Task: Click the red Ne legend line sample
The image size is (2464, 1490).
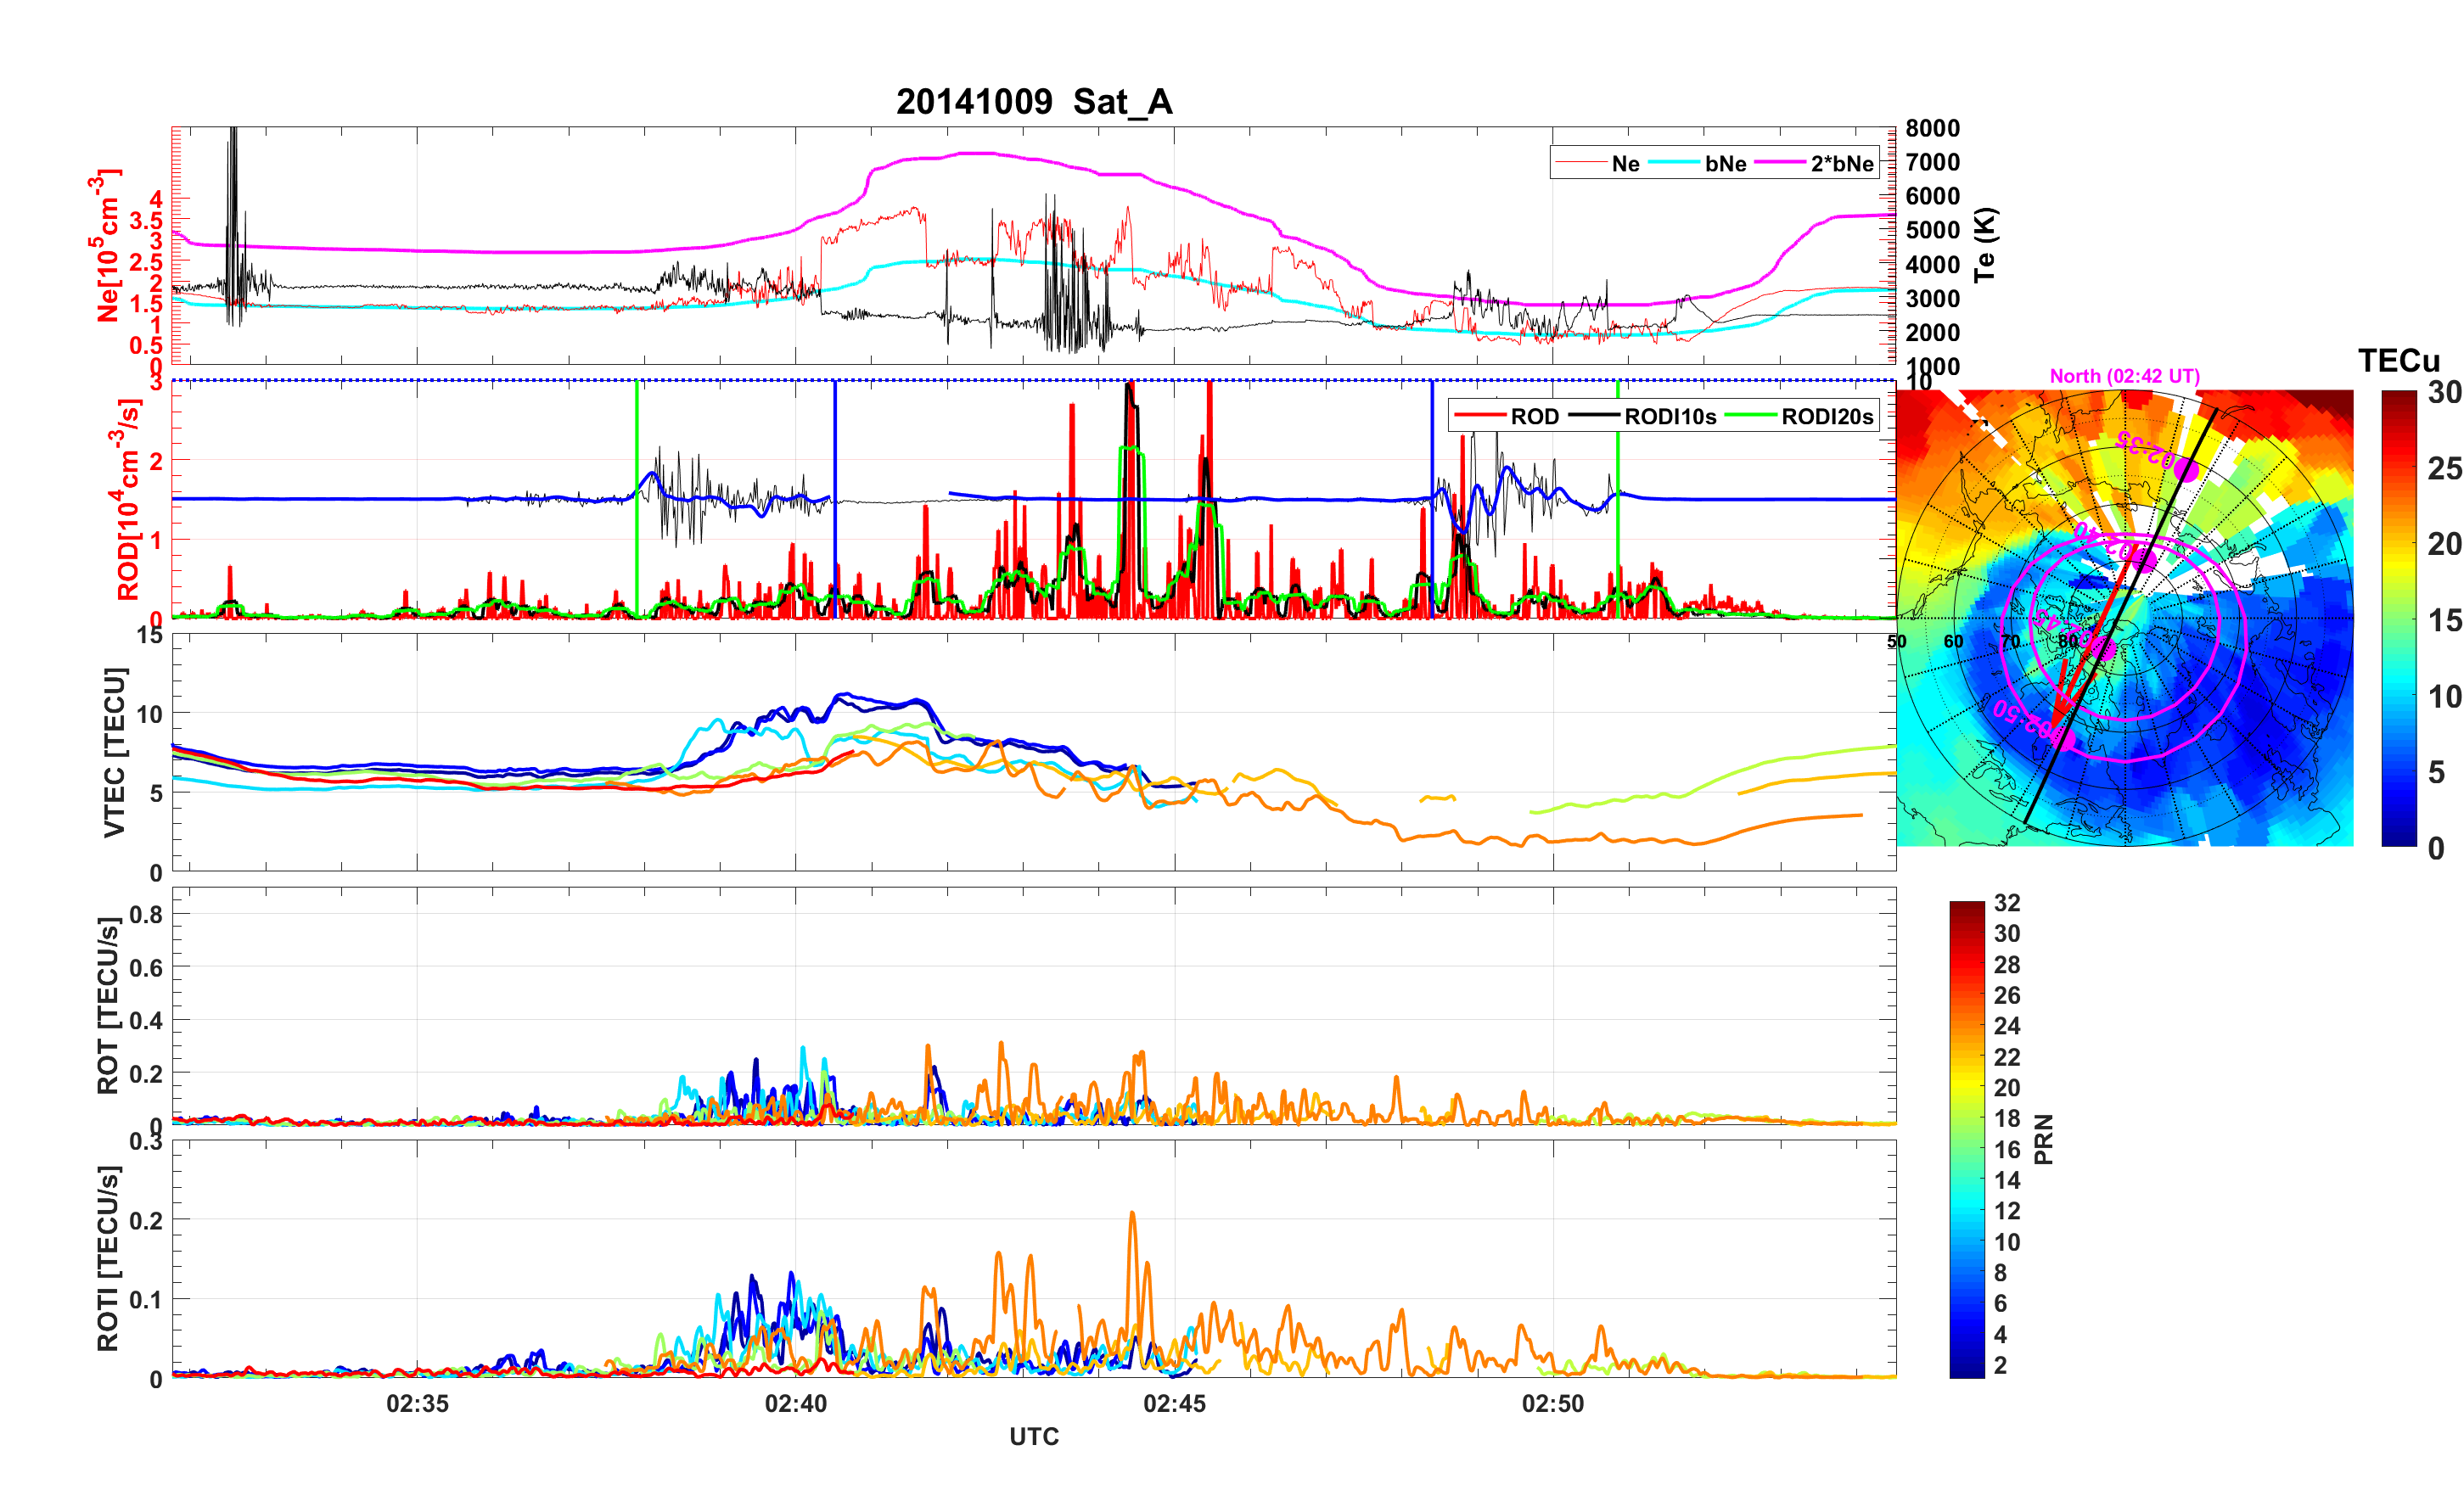Action: tap(1580, 163)
